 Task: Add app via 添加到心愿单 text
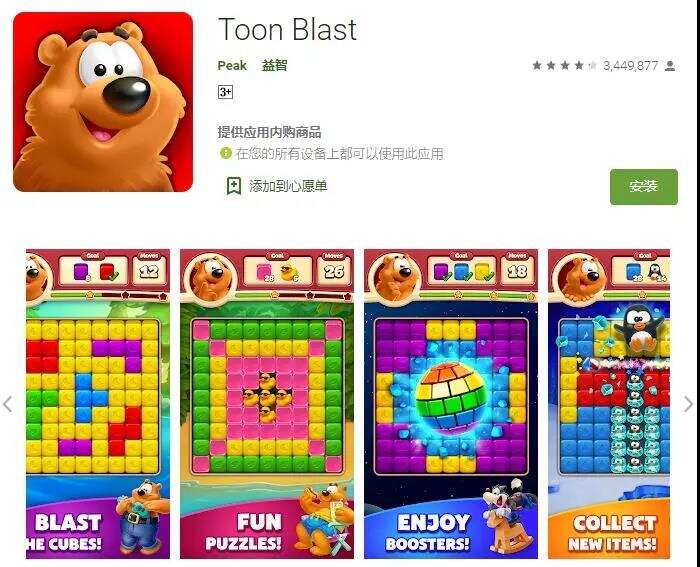(x=288, y=186)
